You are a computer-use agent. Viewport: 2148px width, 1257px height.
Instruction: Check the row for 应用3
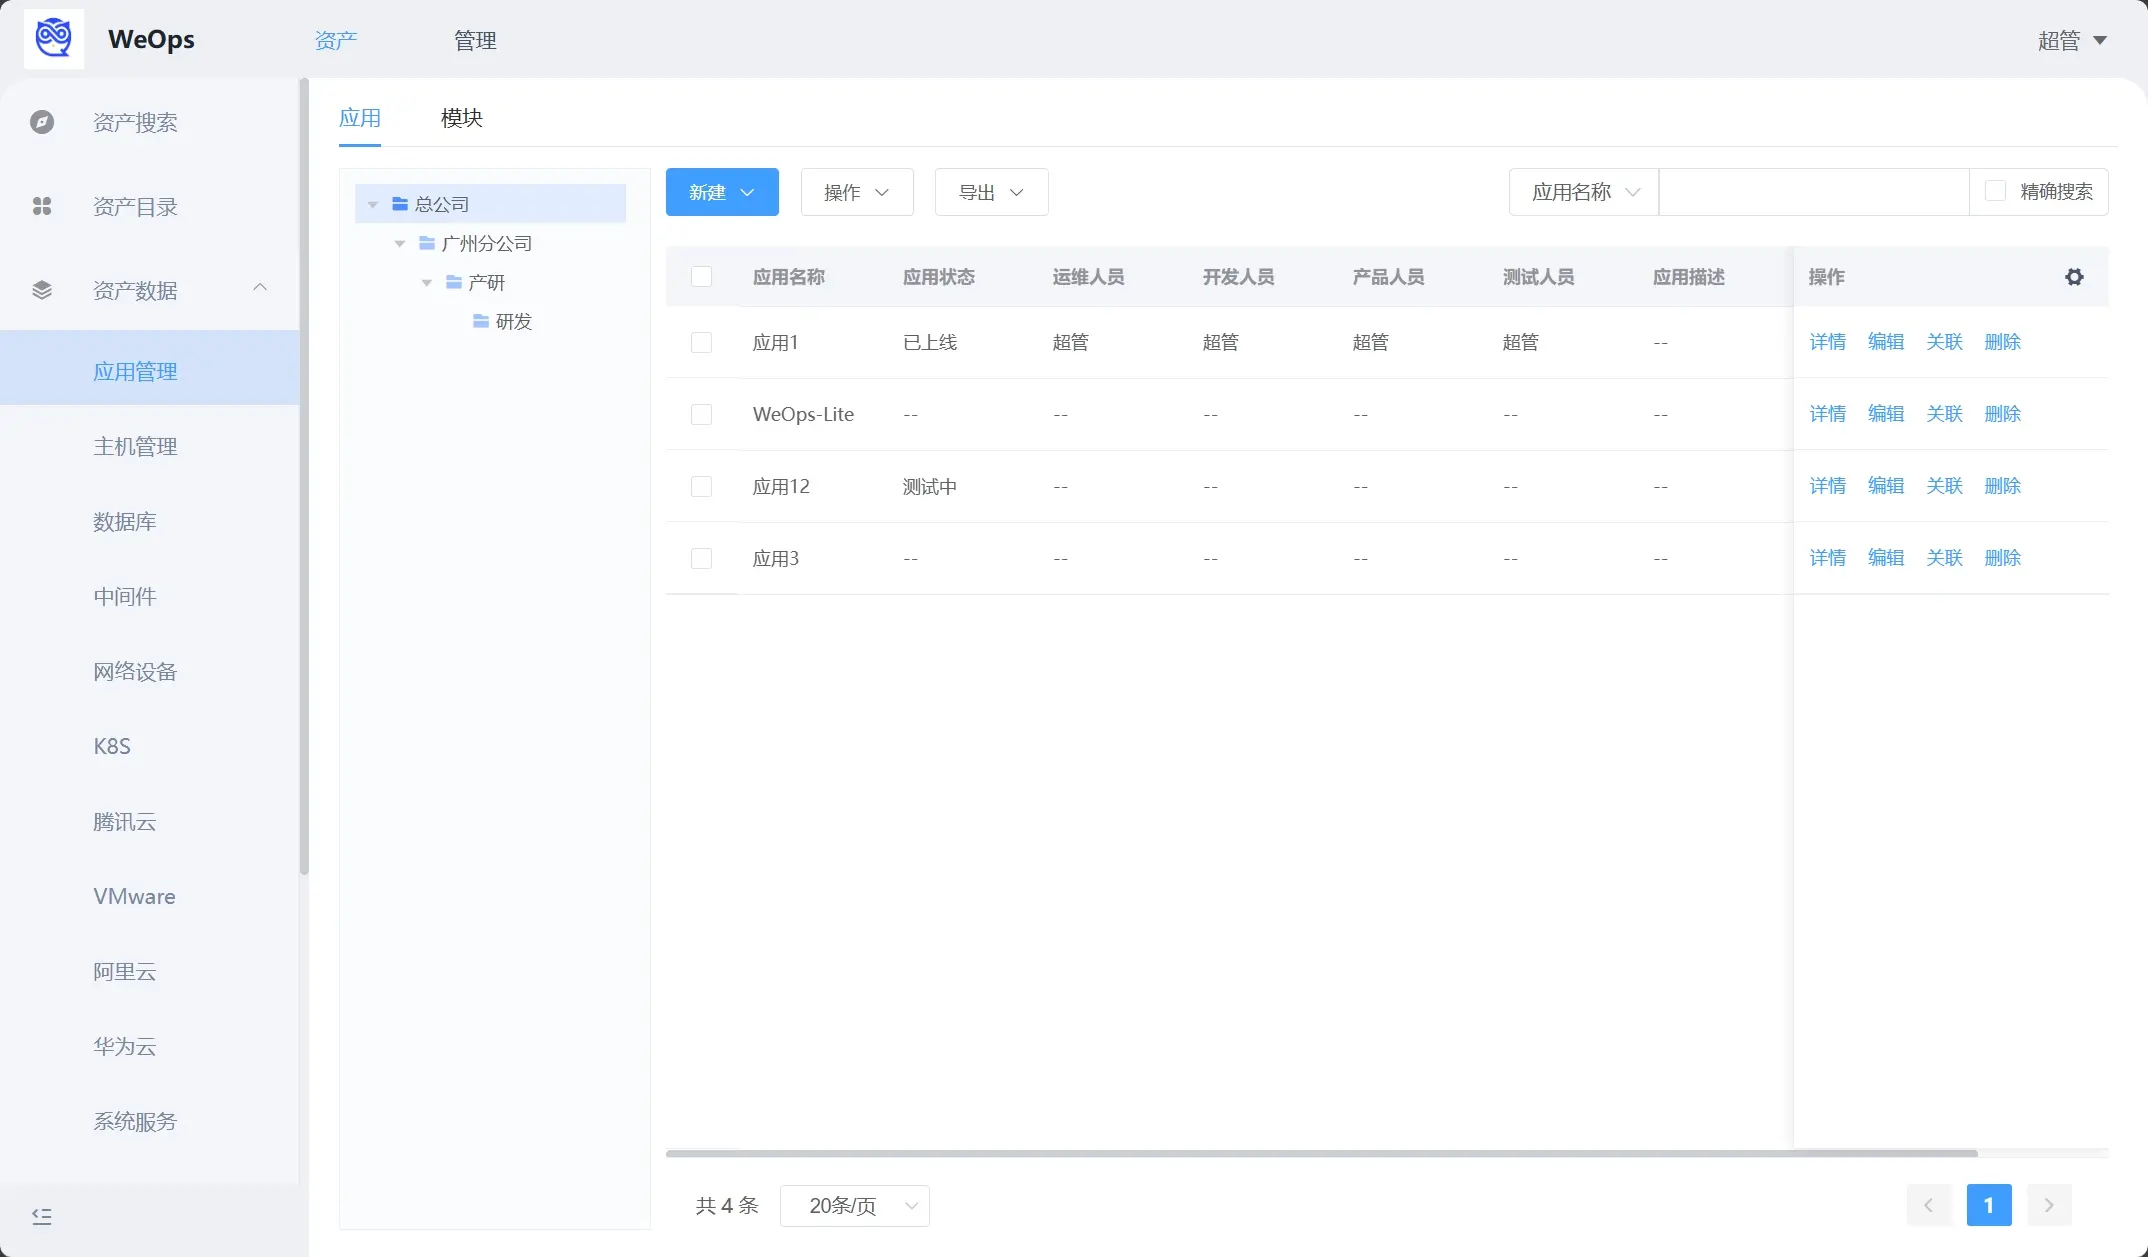click(702, 558)
